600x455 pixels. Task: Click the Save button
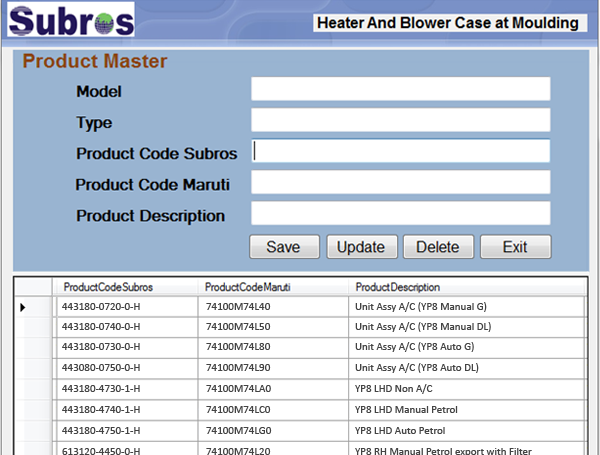pos(284,247)
